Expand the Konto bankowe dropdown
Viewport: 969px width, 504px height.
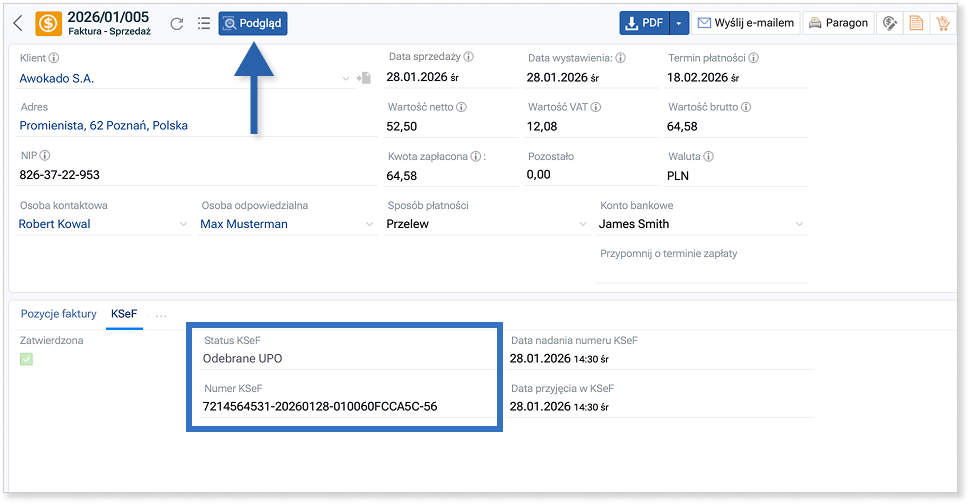(798, 225)
